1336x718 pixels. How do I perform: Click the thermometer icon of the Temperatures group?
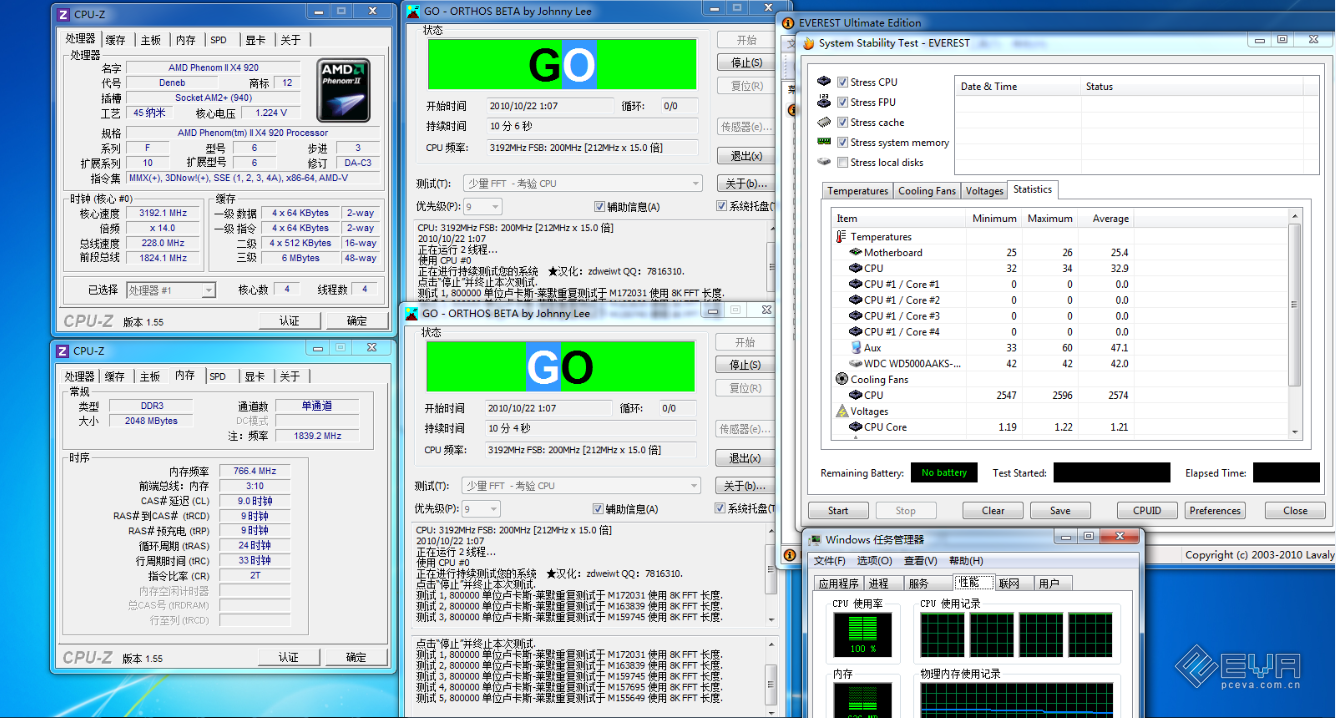click(x=841, y=237)
